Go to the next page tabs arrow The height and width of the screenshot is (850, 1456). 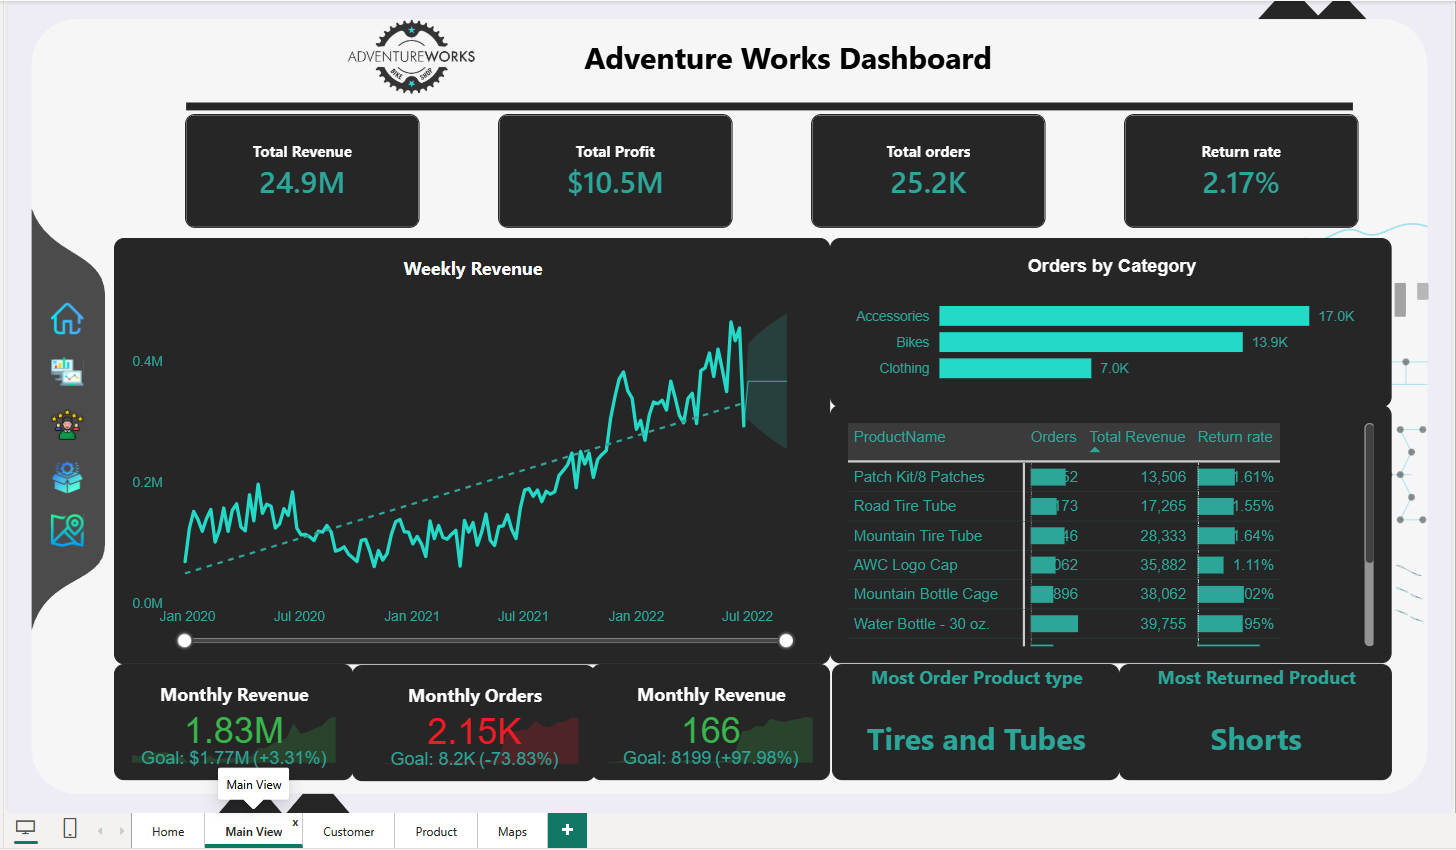pos(122,831)
